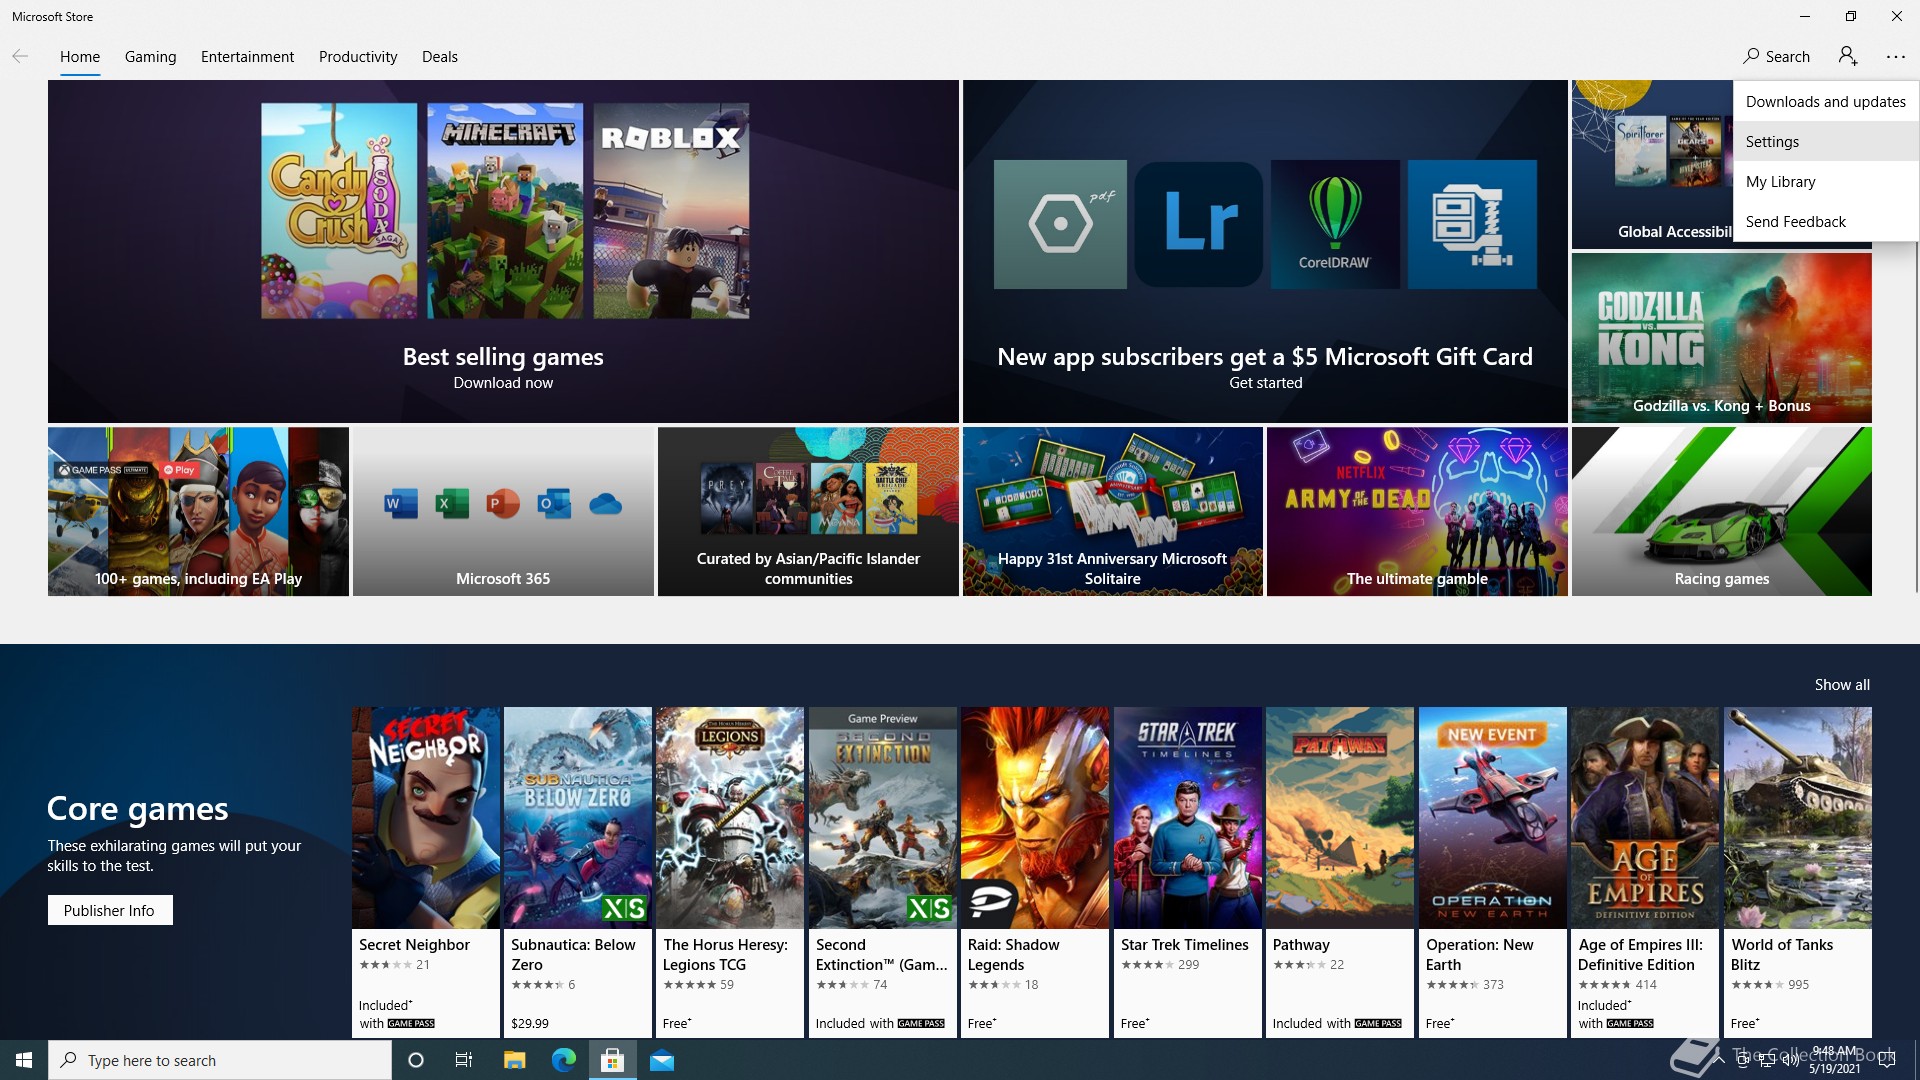Click the taskbar volume speaker icon
This screenshot has height=1080, width=1920.
(x=1790, y=1060)
